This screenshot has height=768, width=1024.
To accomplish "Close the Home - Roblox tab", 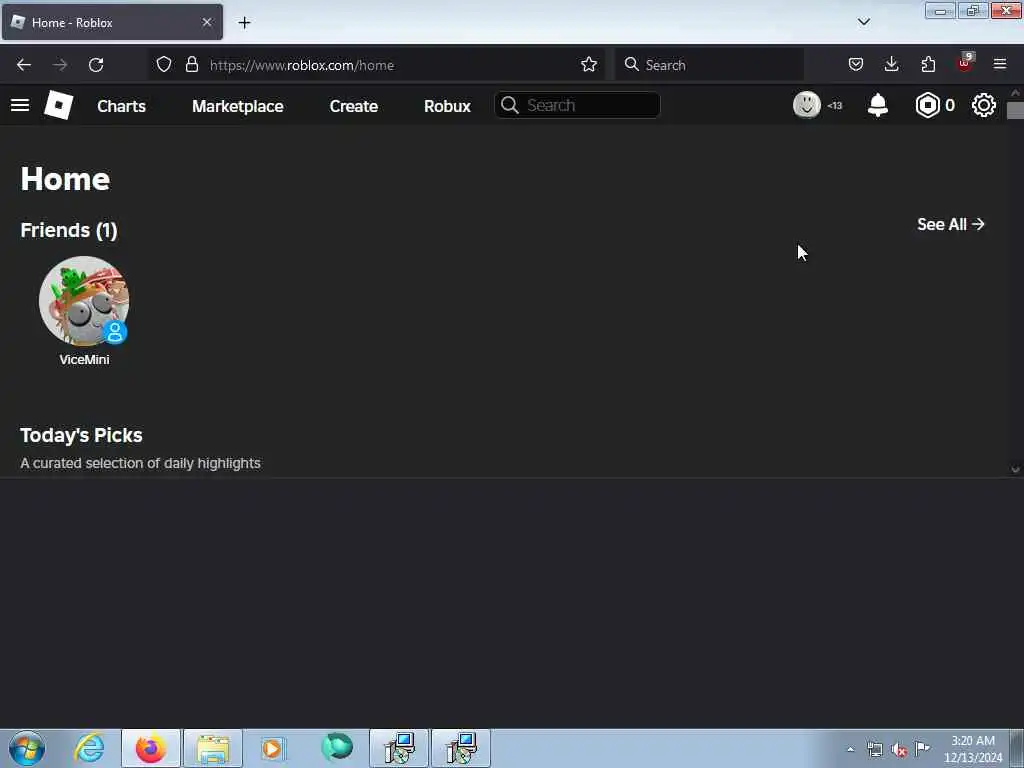I will (206, 22).
